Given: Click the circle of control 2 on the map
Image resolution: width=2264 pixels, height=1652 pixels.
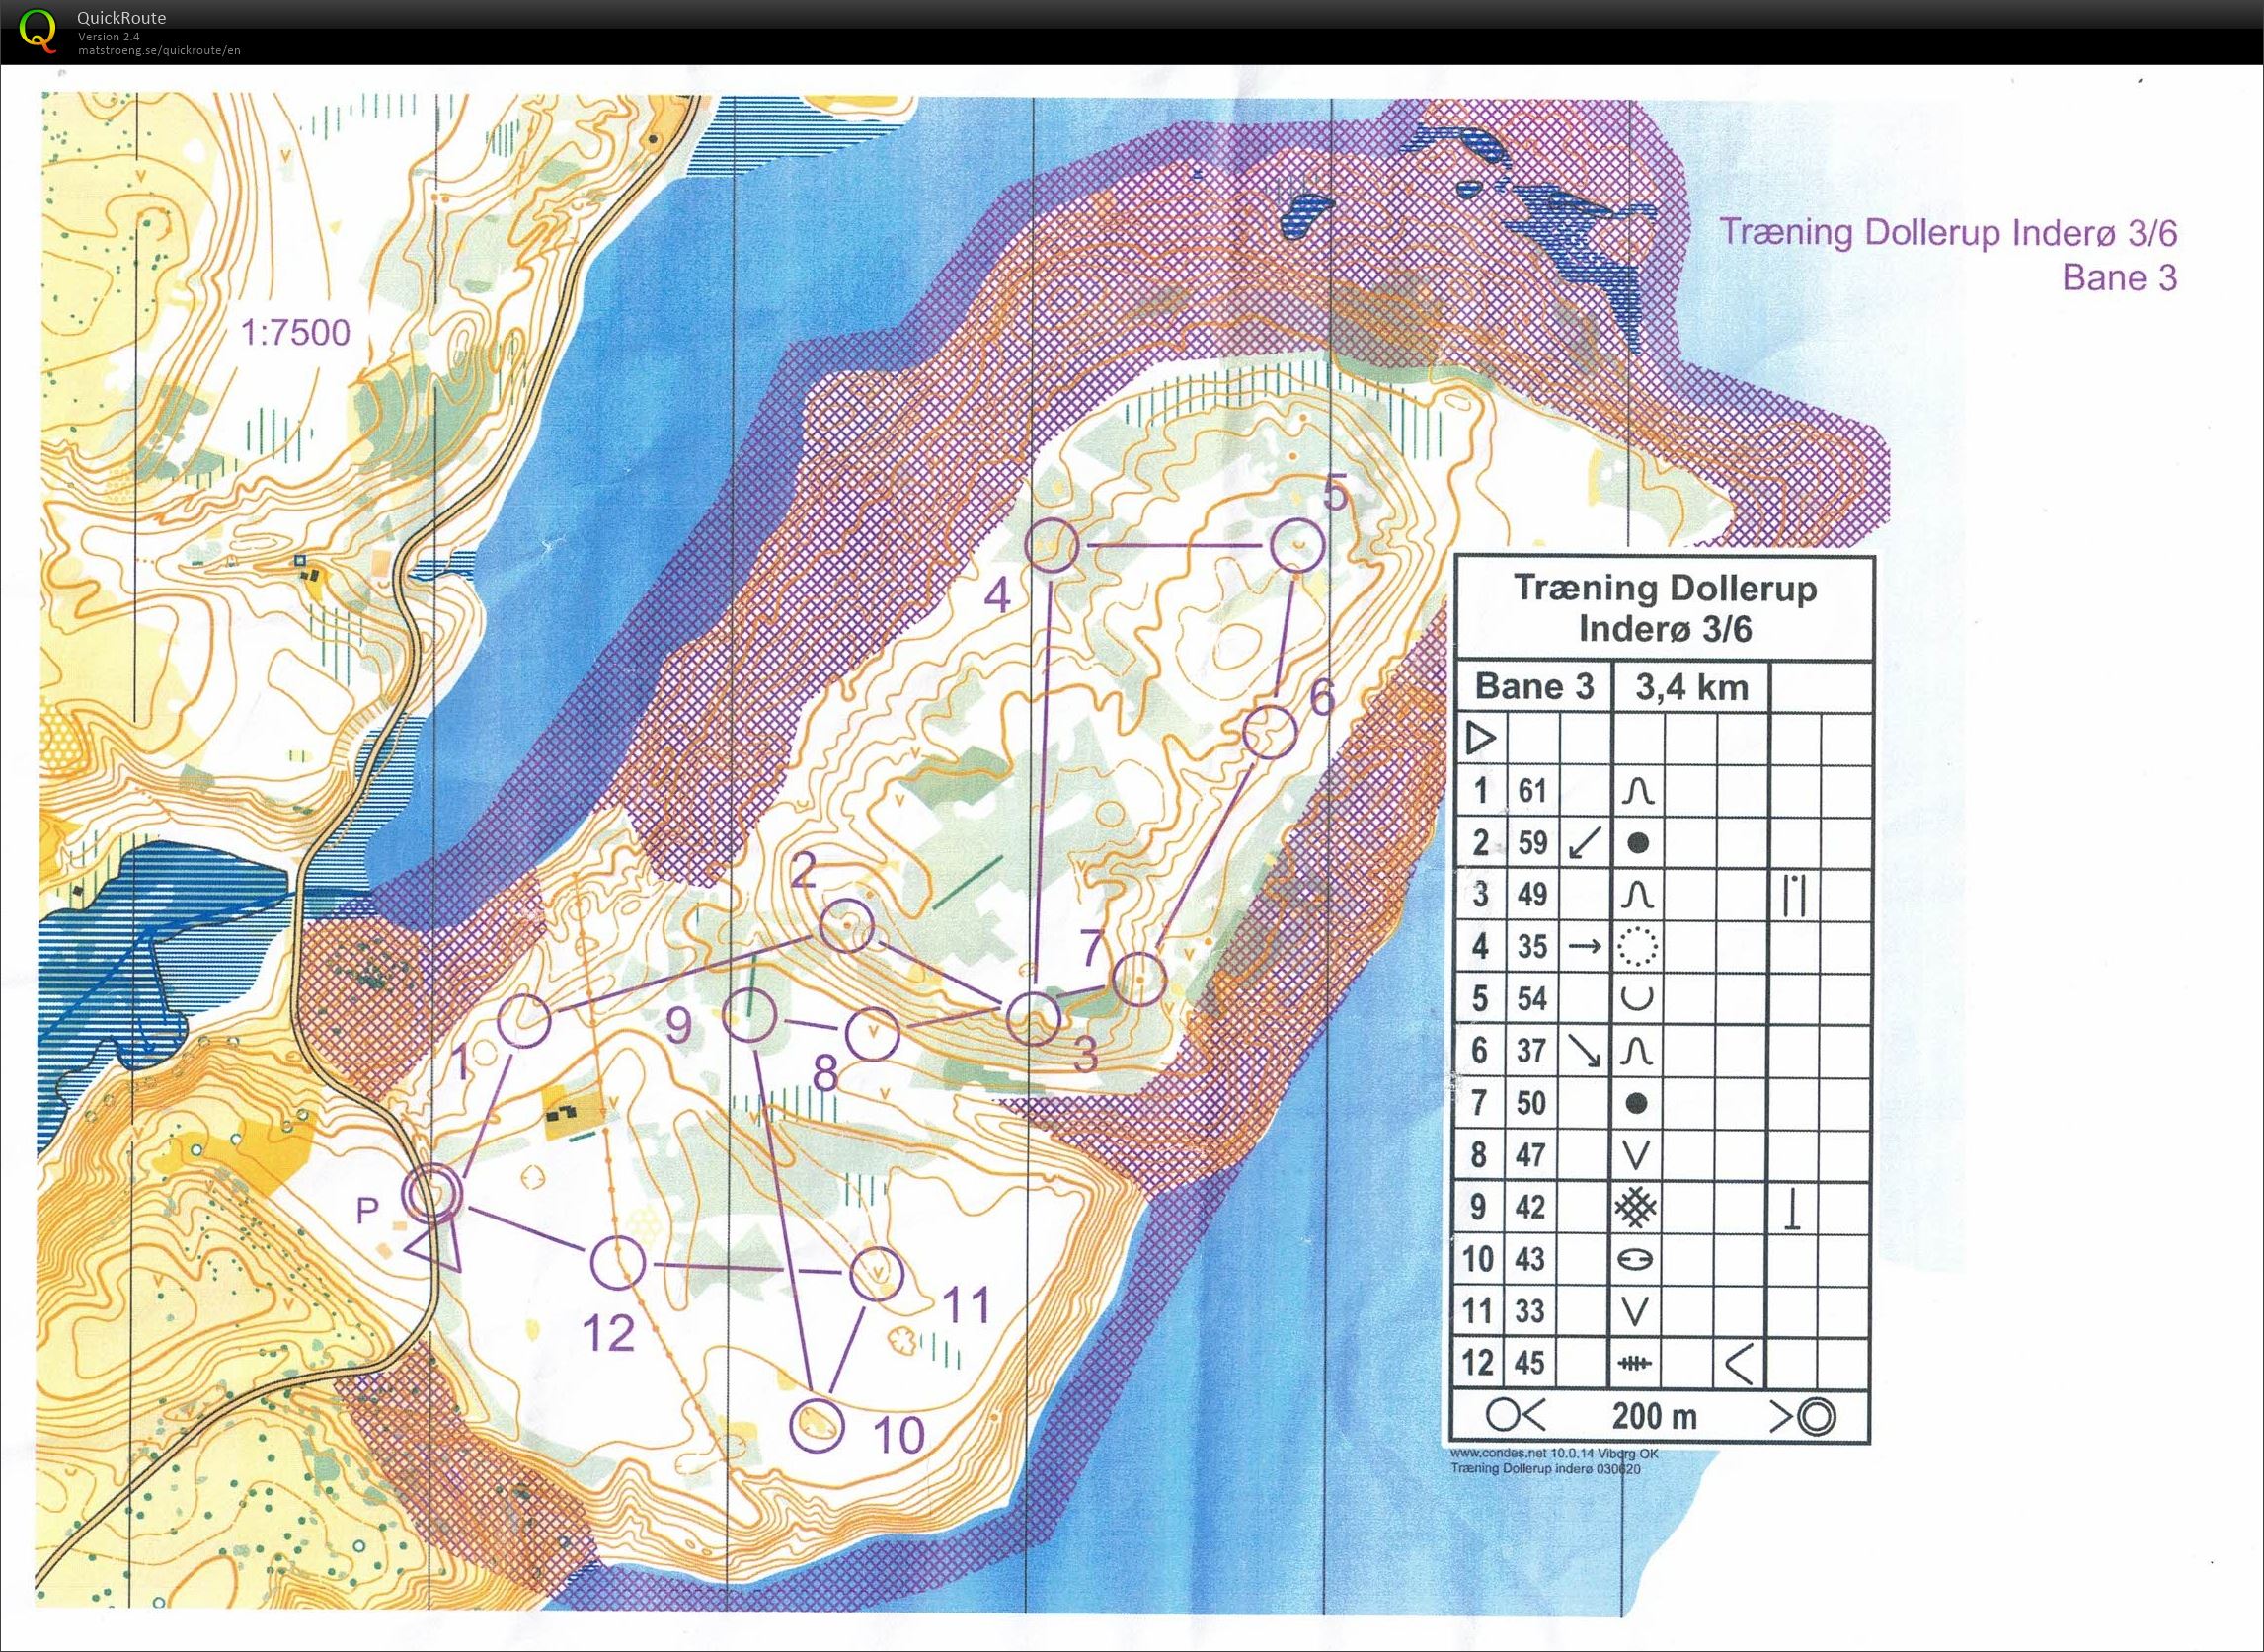Looking at the screenshot, I should [847, 925].
